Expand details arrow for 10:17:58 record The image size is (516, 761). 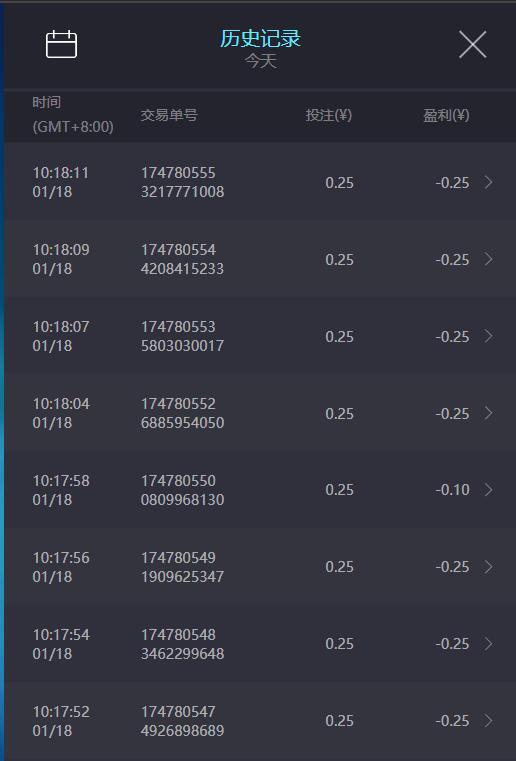tap(488, 490)
